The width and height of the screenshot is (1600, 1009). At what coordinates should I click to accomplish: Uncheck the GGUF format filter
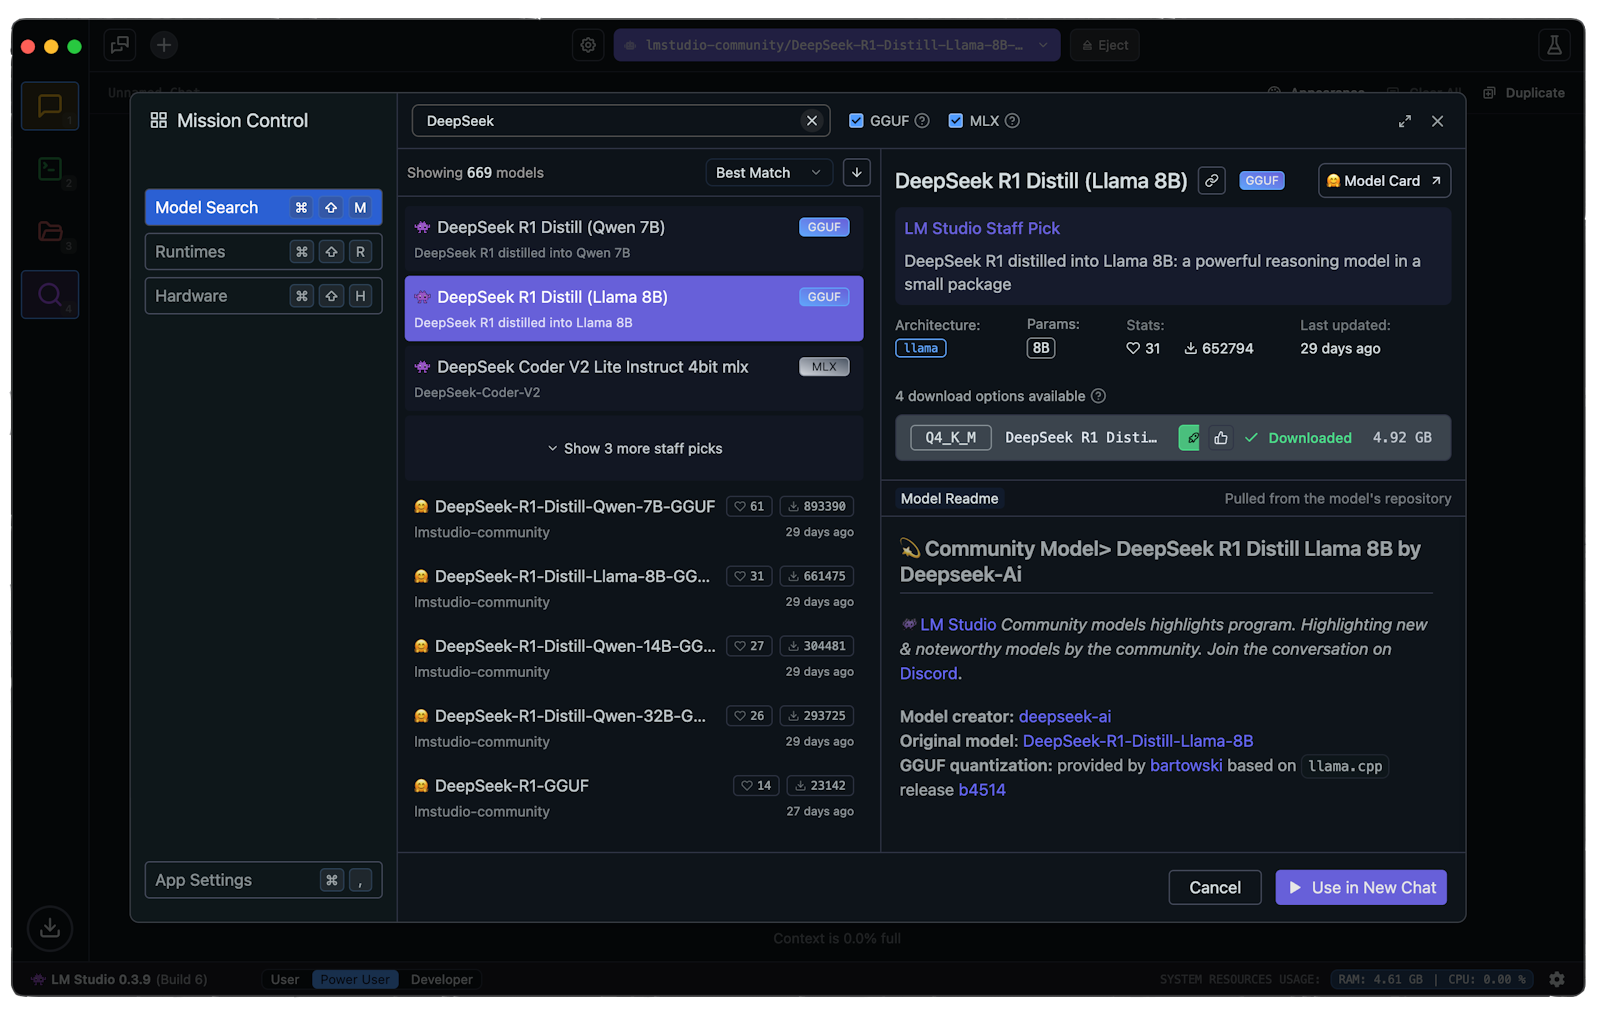[857, 120]
